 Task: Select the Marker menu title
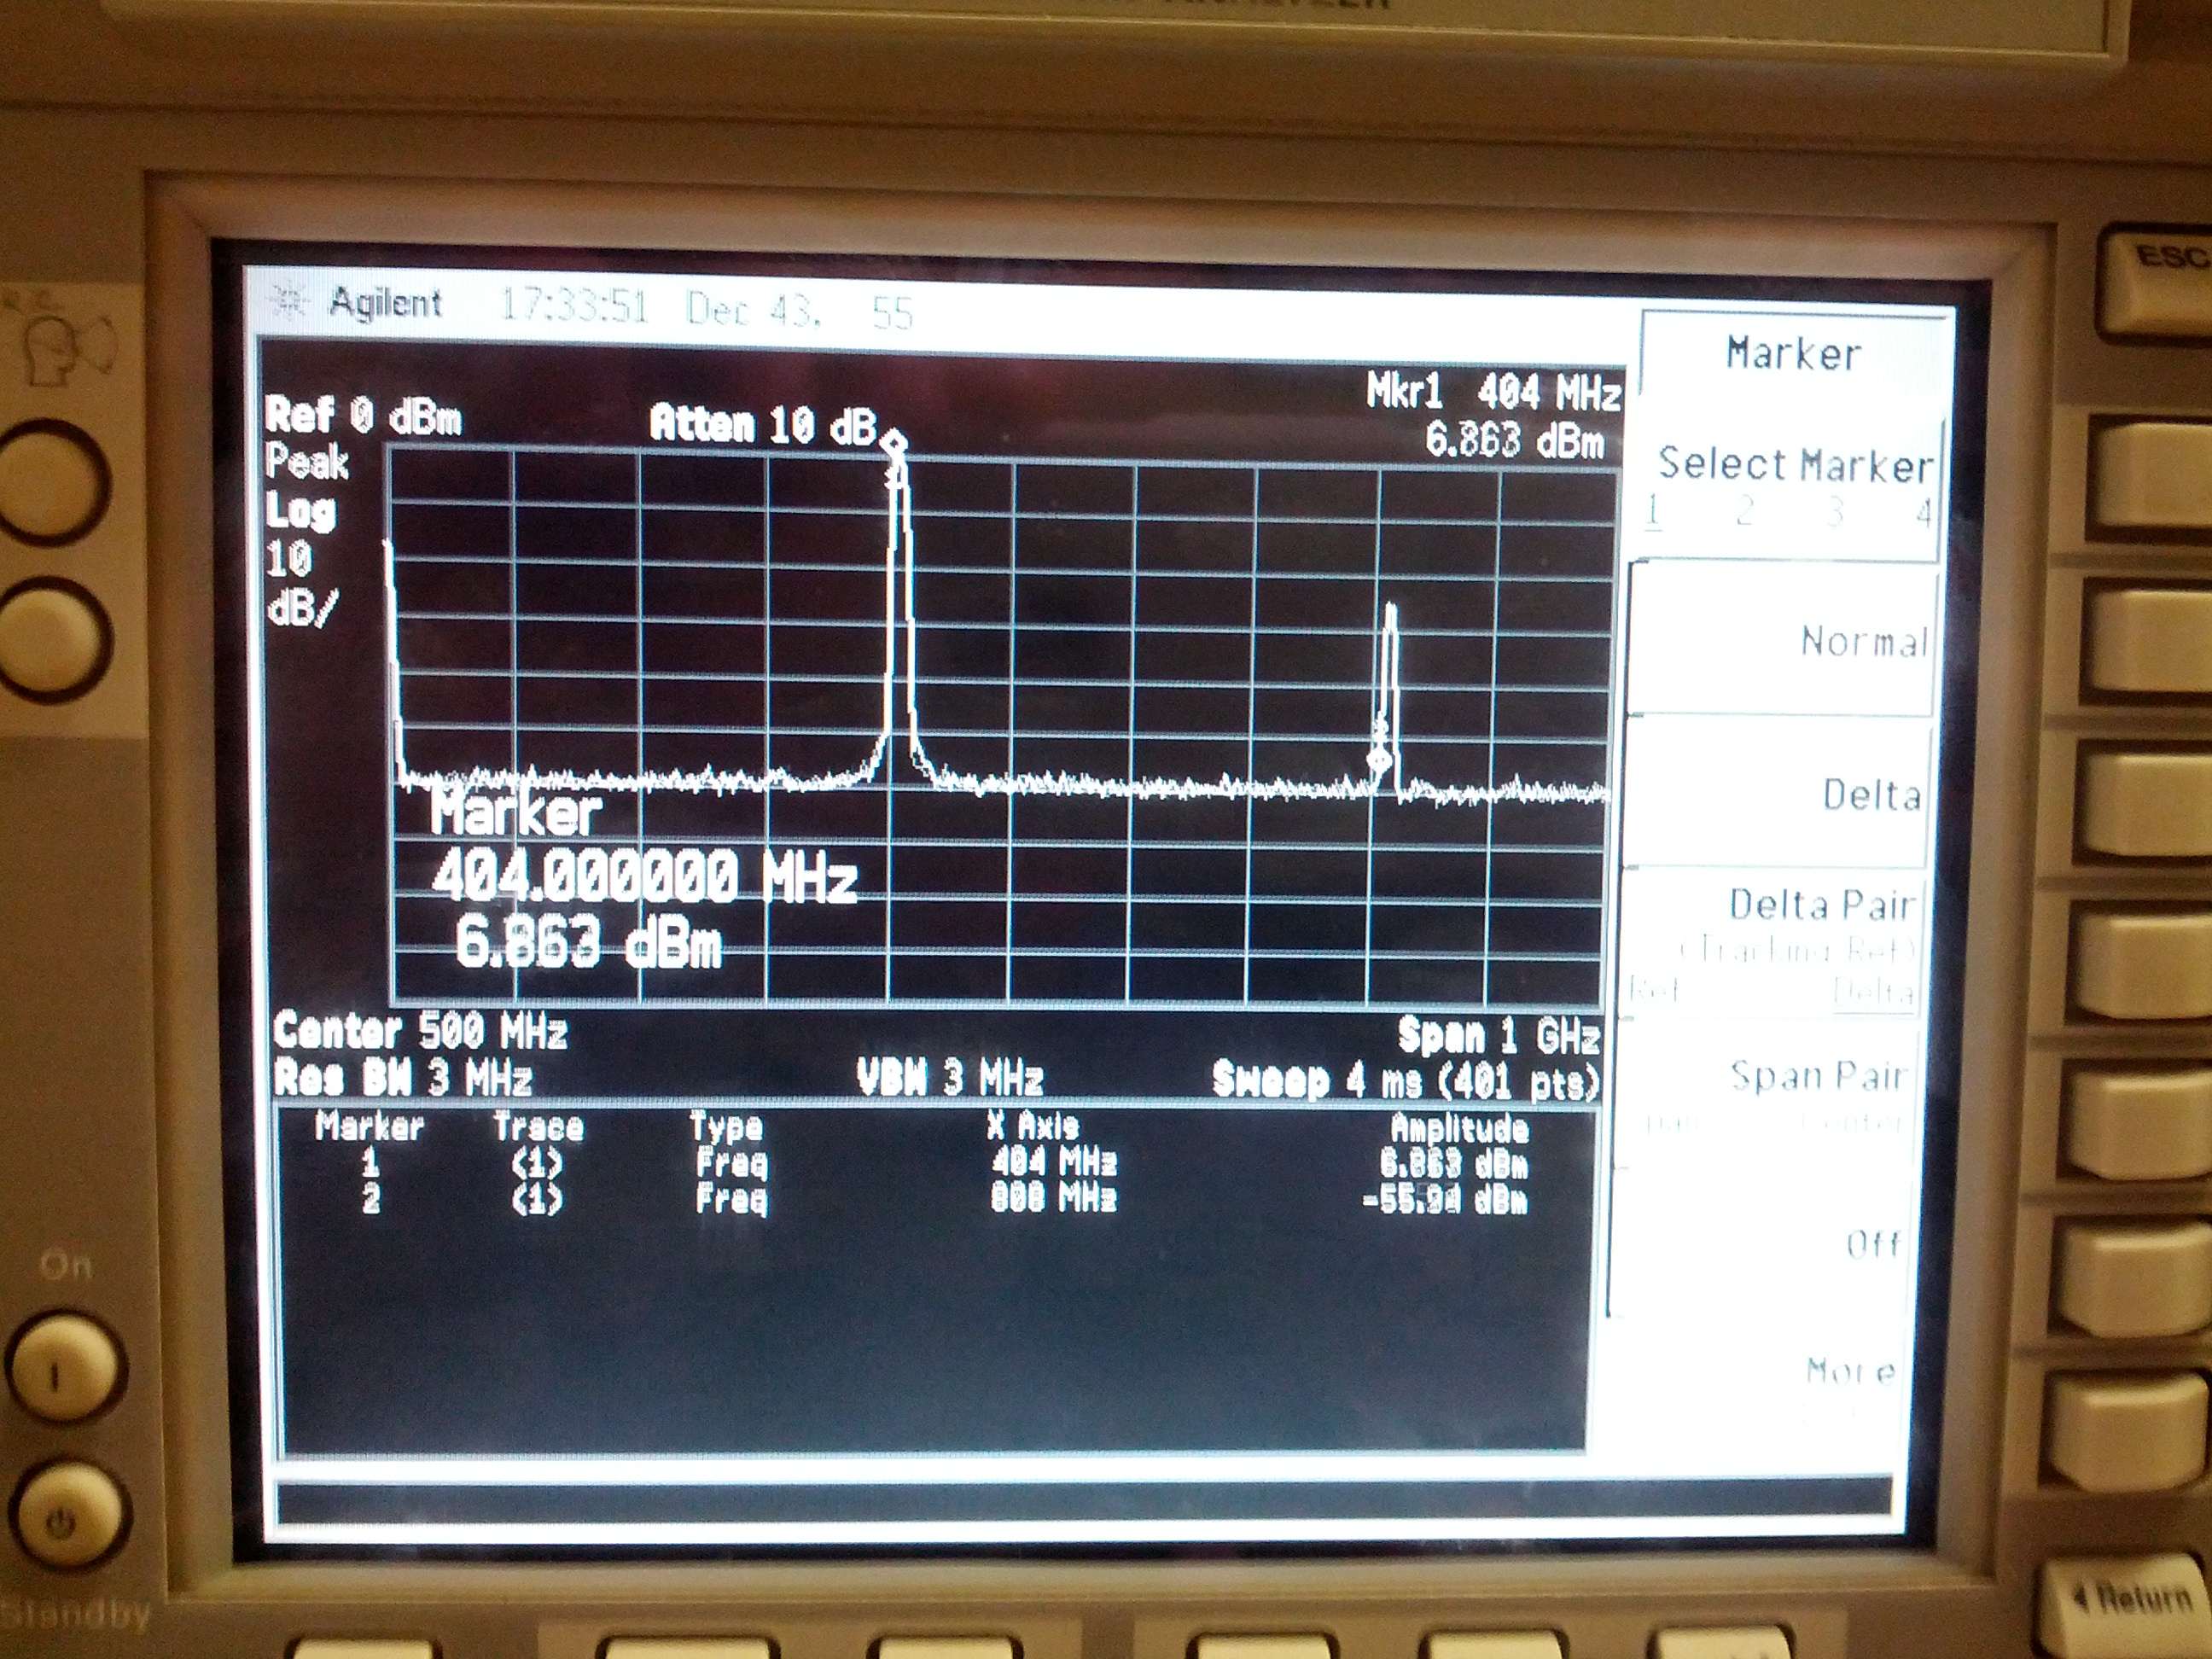point(1793,354)
